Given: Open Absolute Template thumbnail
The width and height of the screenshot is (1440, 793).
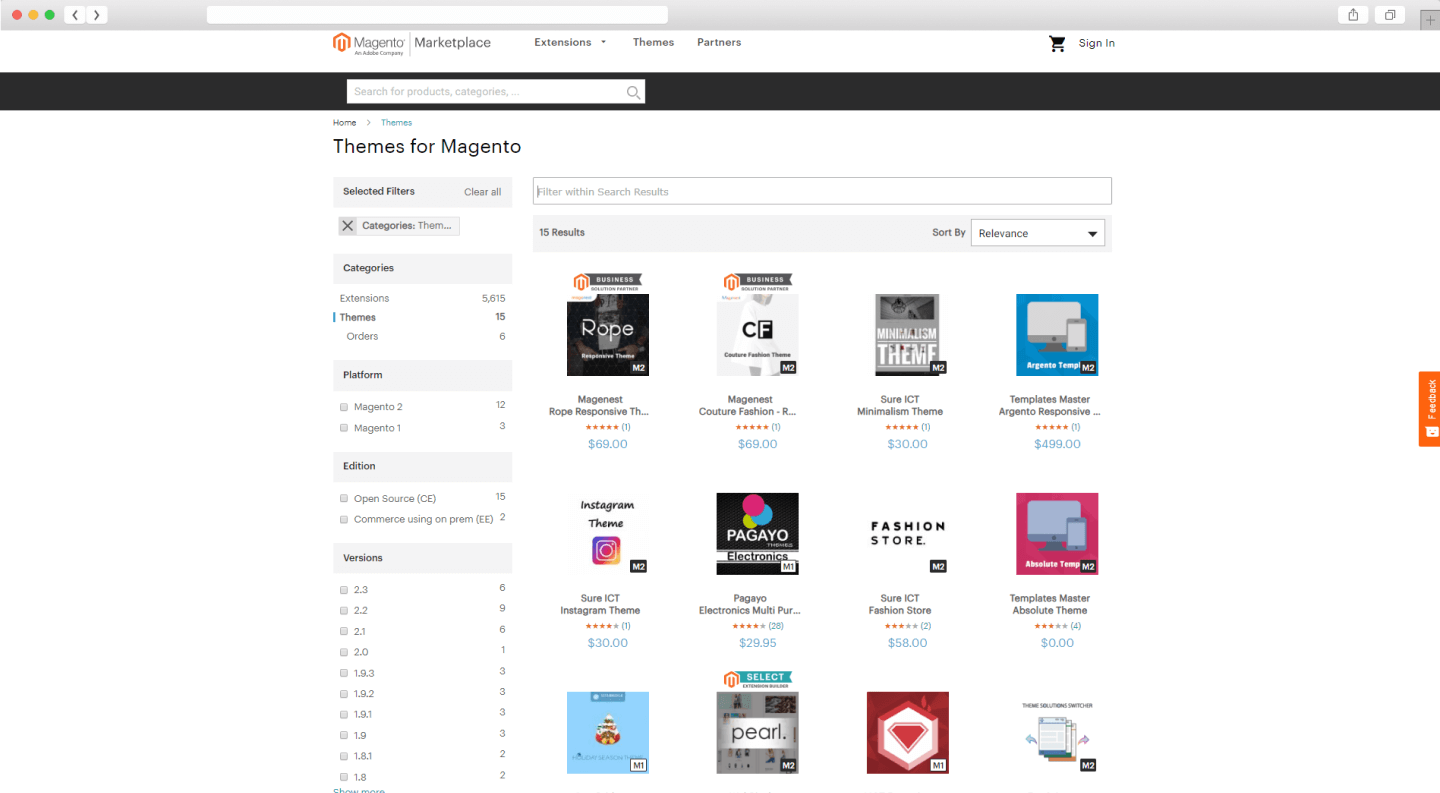Looking at the screenshot, I should point(1057,533).
